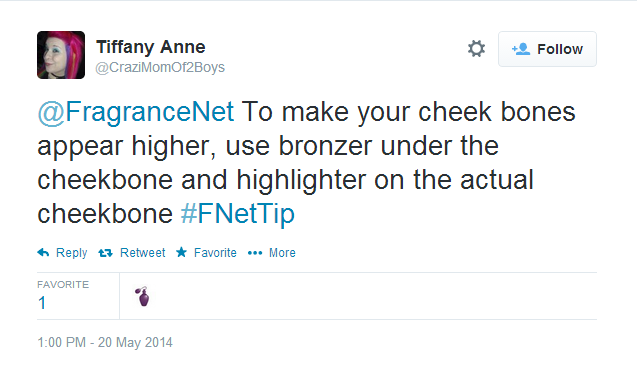Open Tiffany Anne's profile picture
Screen dimensions: 637x365
click(61, 55)
